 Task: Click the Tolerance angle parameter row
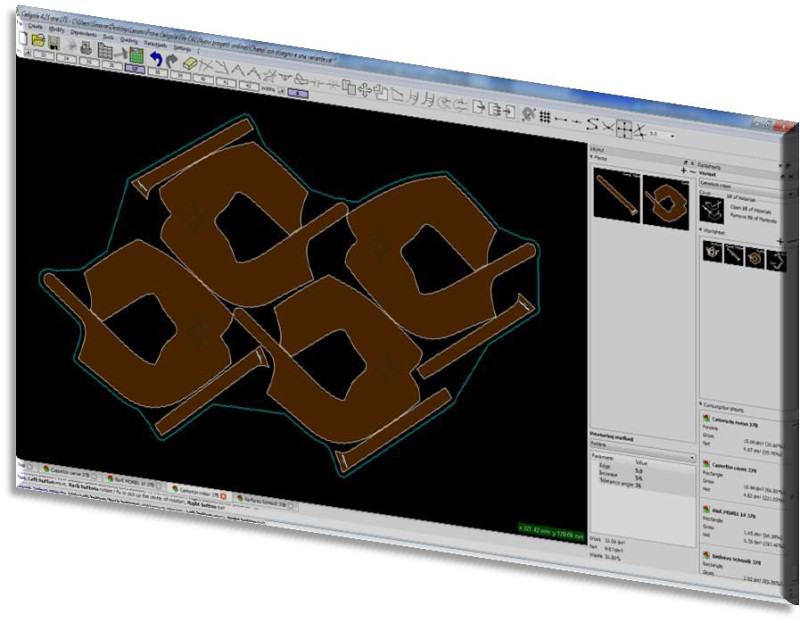[643, 485]
